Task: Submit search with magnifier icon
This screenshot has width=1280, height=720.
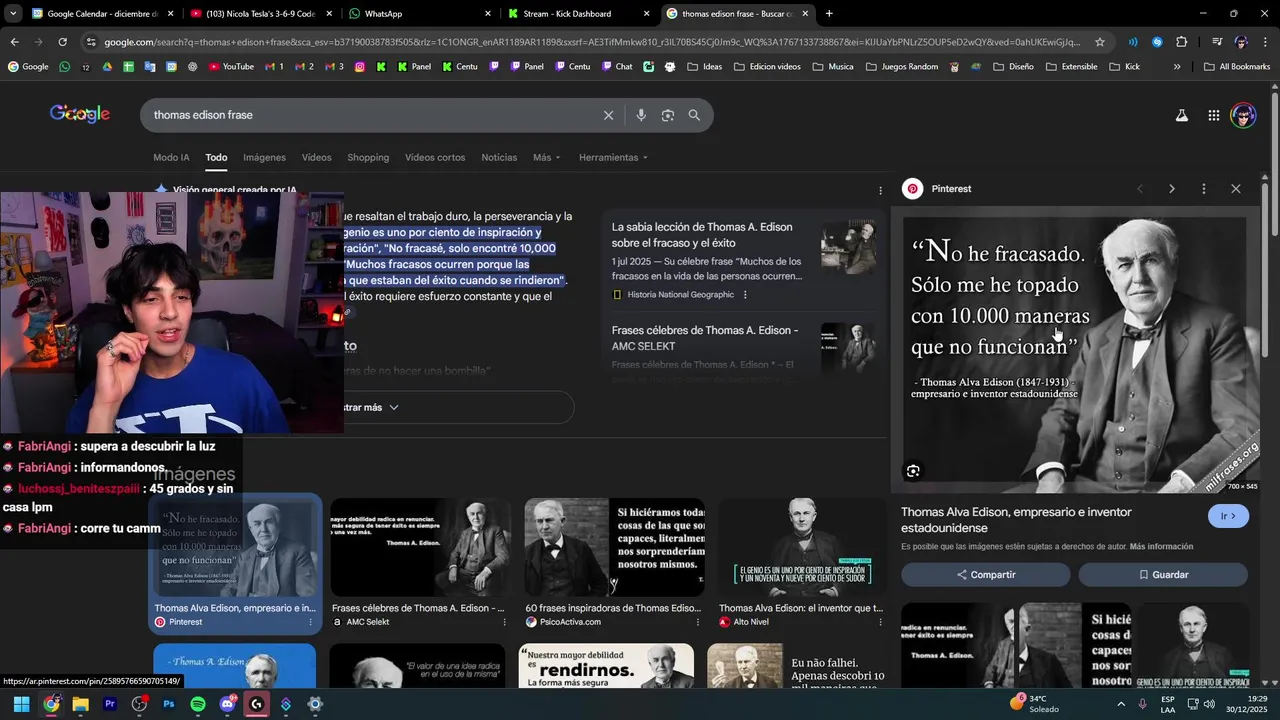Action: point(694,115)
